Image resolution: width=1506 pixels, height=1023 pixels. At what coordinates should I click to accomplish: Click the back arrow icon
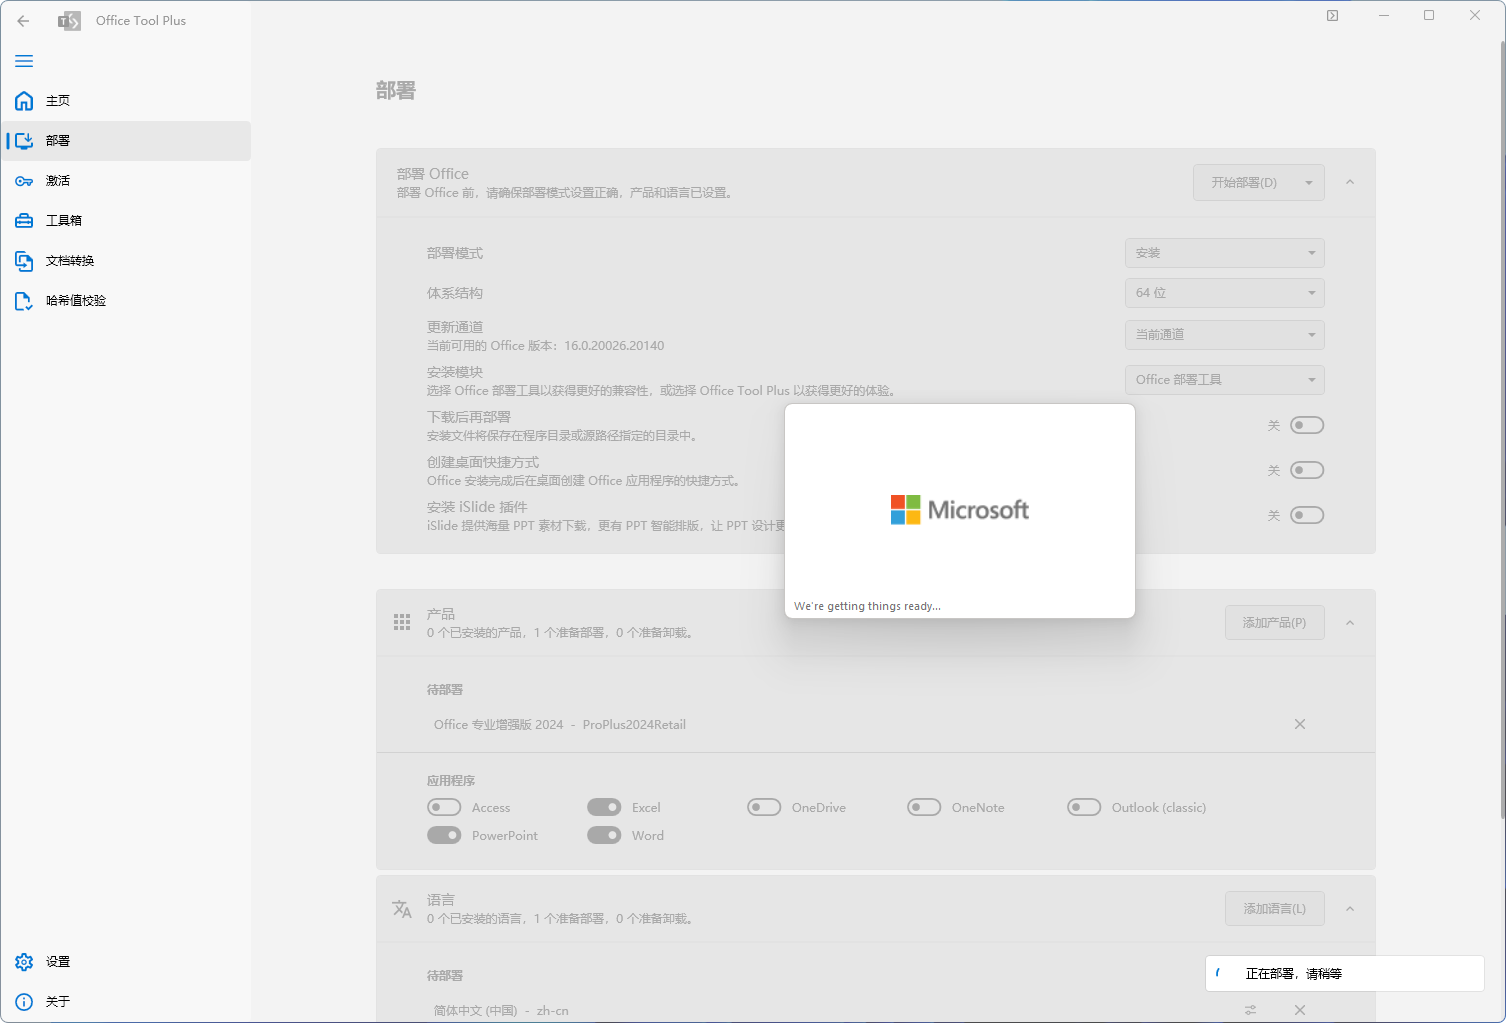pos(23,20)
